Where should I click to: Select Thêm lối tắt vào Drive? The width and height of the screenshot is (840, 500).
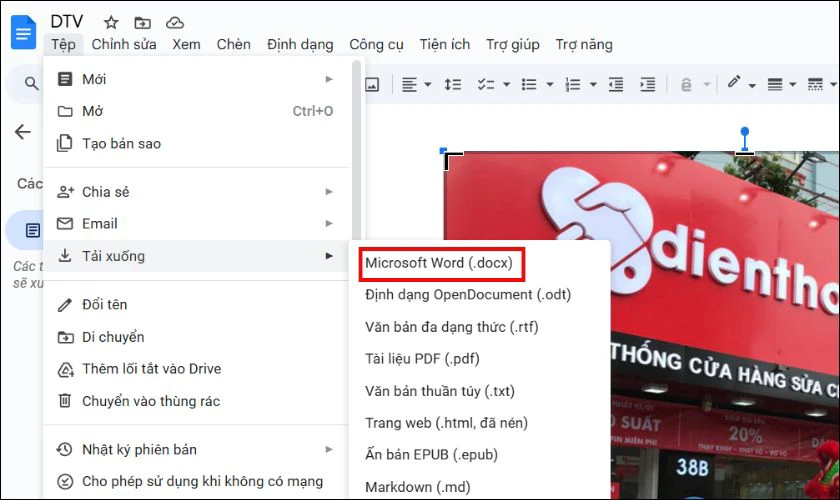[x=197, y=369]
